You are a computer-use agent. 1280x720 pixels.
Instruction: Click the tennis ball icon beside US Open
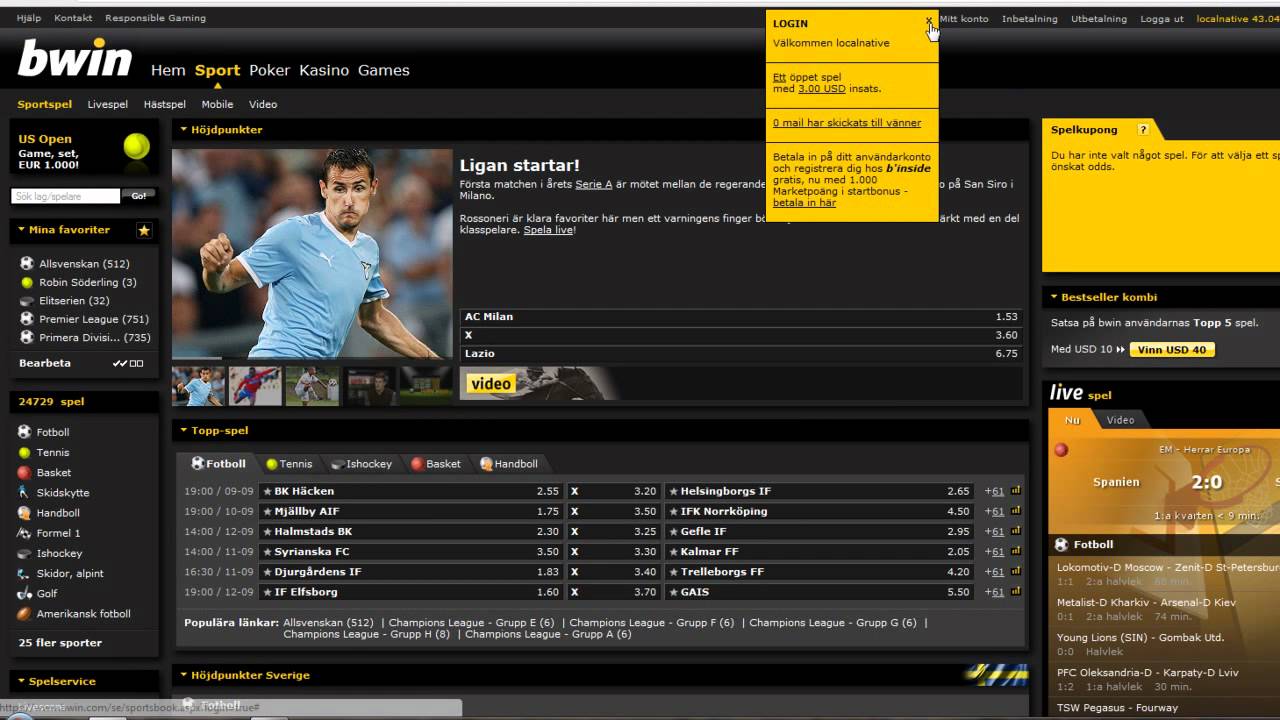136,147
